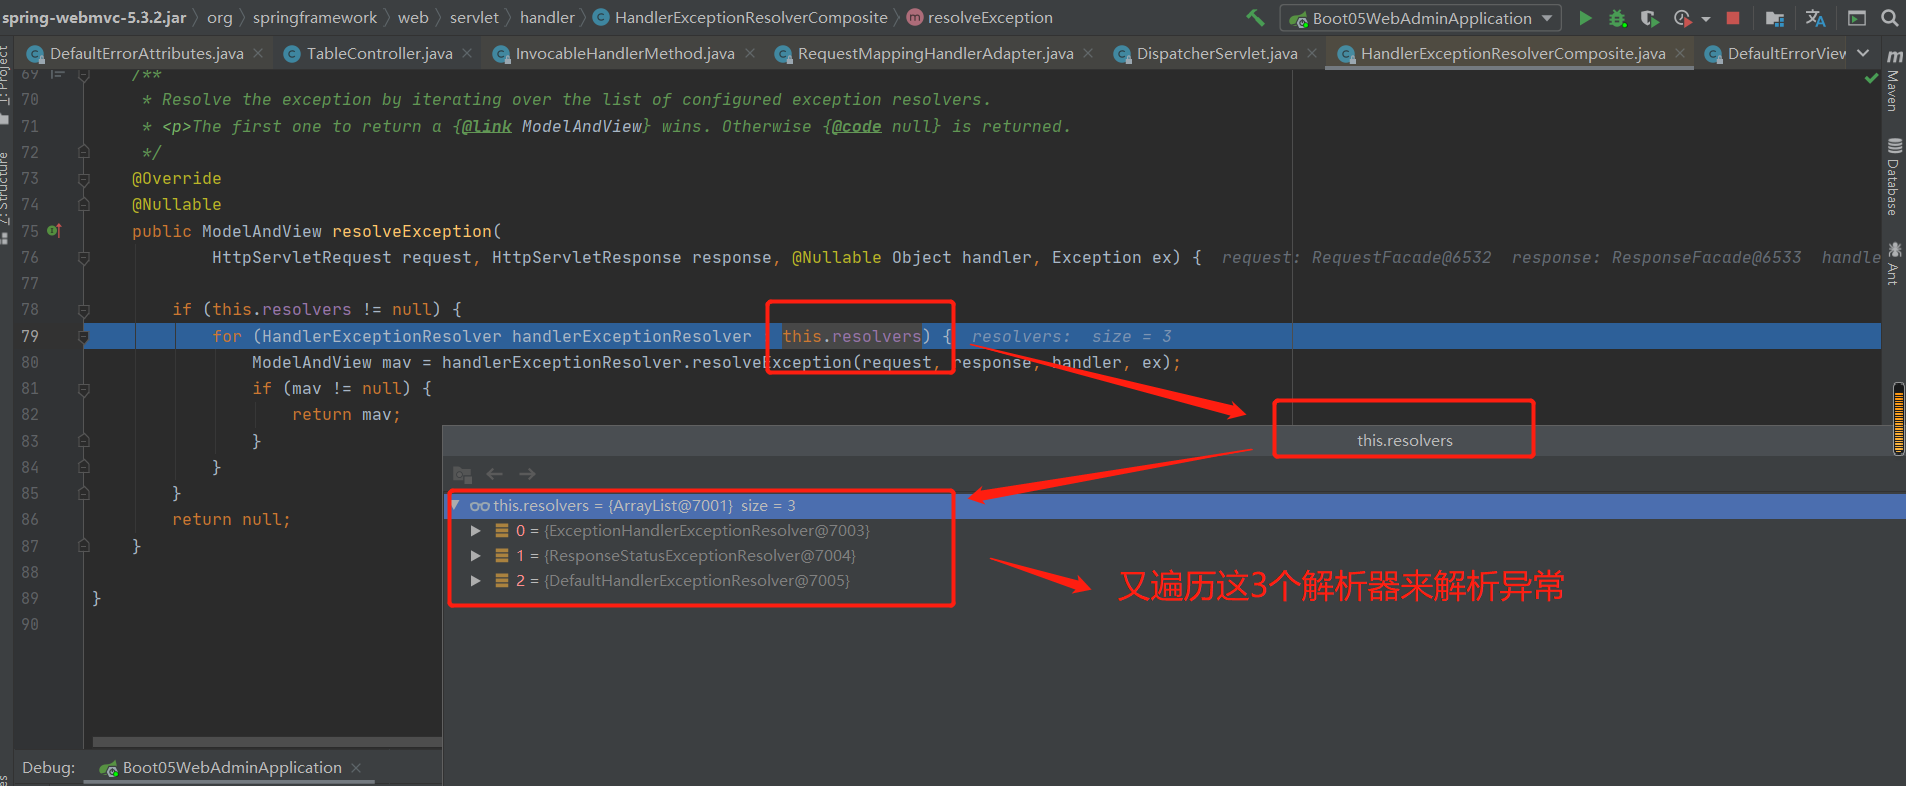This screenshot has width=1906, height=786.
Task: Switch to the TableController.java tab
Action: [379, 54]
